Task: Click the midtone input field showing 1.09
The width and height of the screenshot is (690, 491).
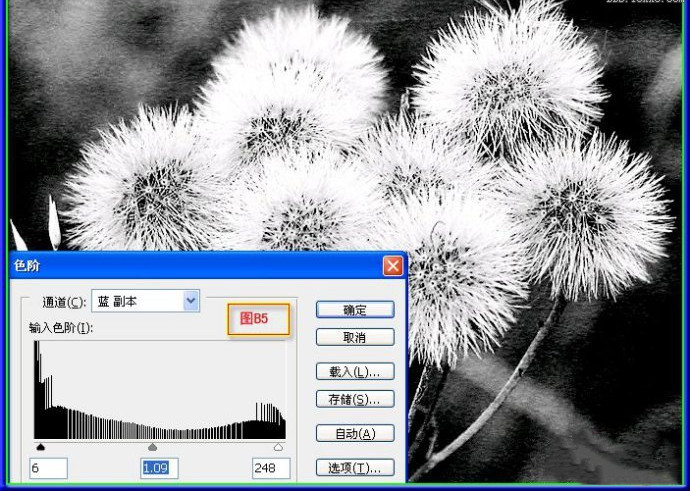Action: 159,468
